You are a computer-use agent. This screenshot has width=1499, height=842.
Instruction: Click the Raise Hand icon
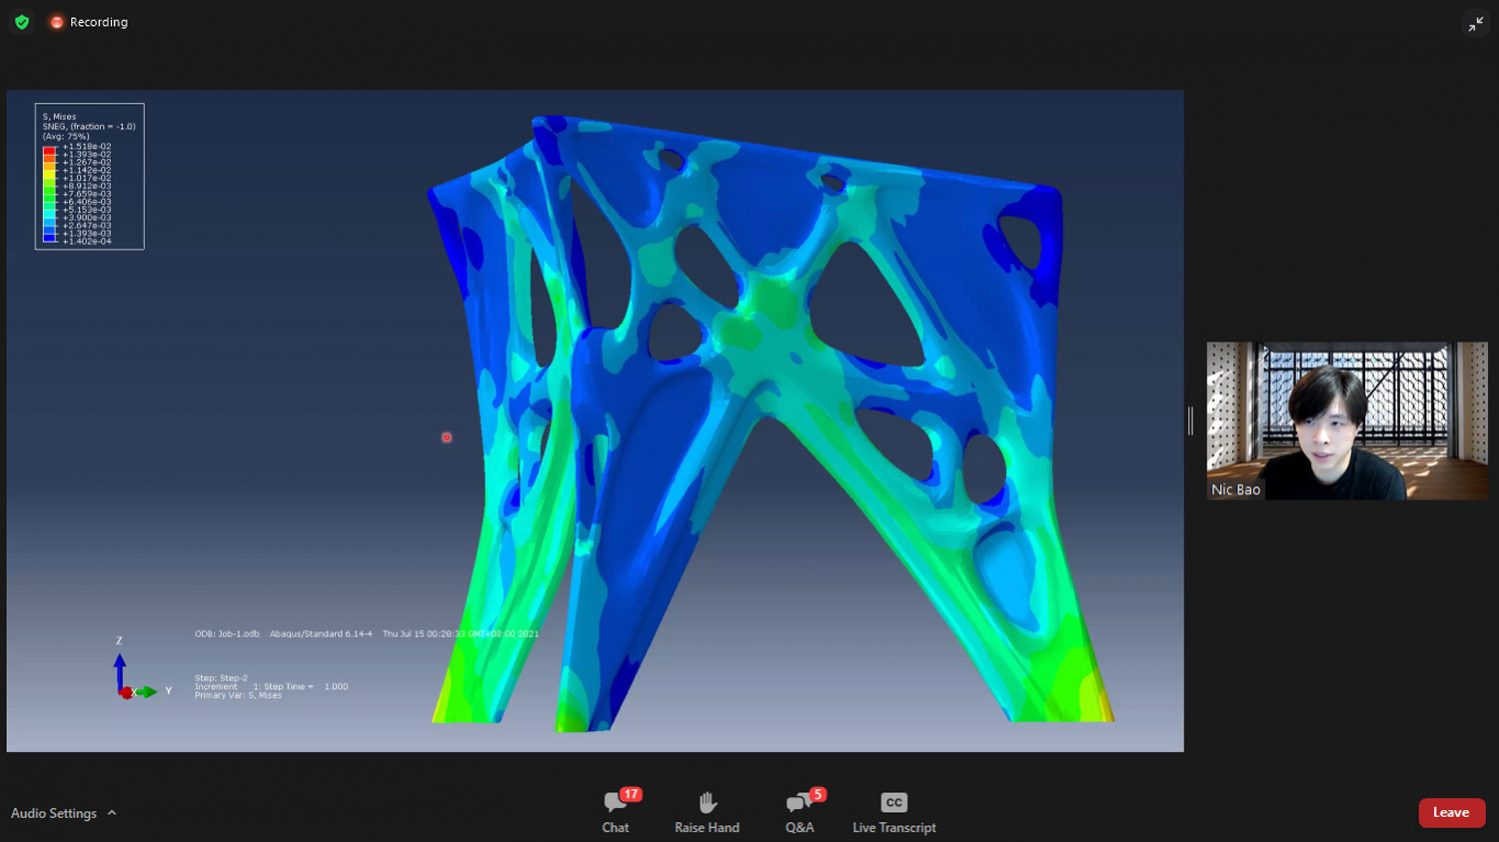[x=707, y=801]
